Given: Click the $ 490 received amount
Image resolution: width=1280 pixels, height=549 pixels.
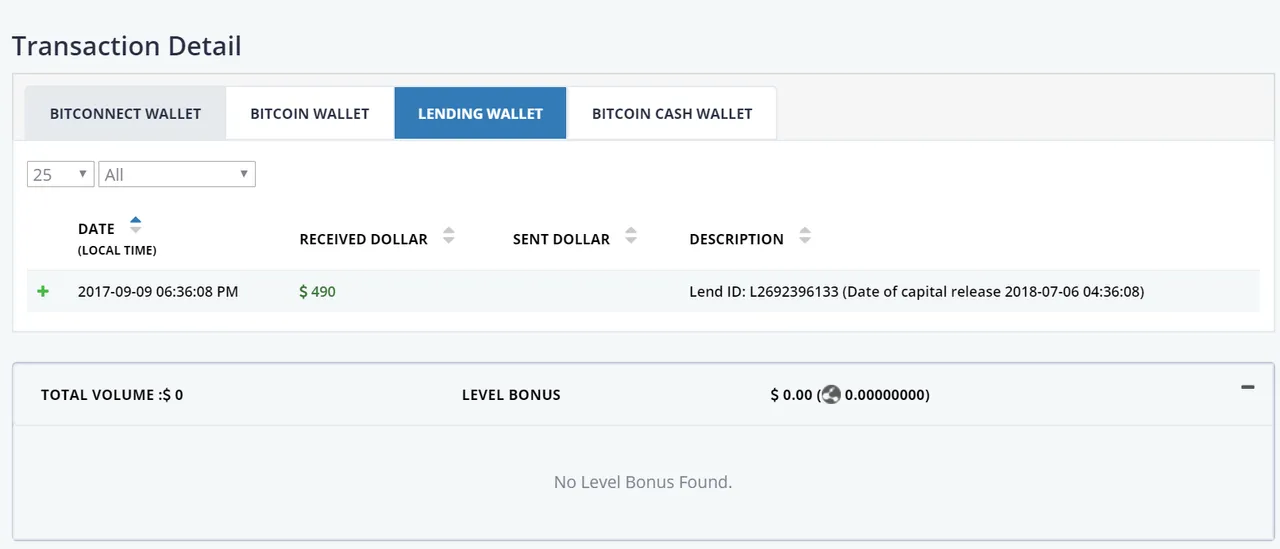Looking at the screenshot, I should pyautogui.click(x=318, y=292).
